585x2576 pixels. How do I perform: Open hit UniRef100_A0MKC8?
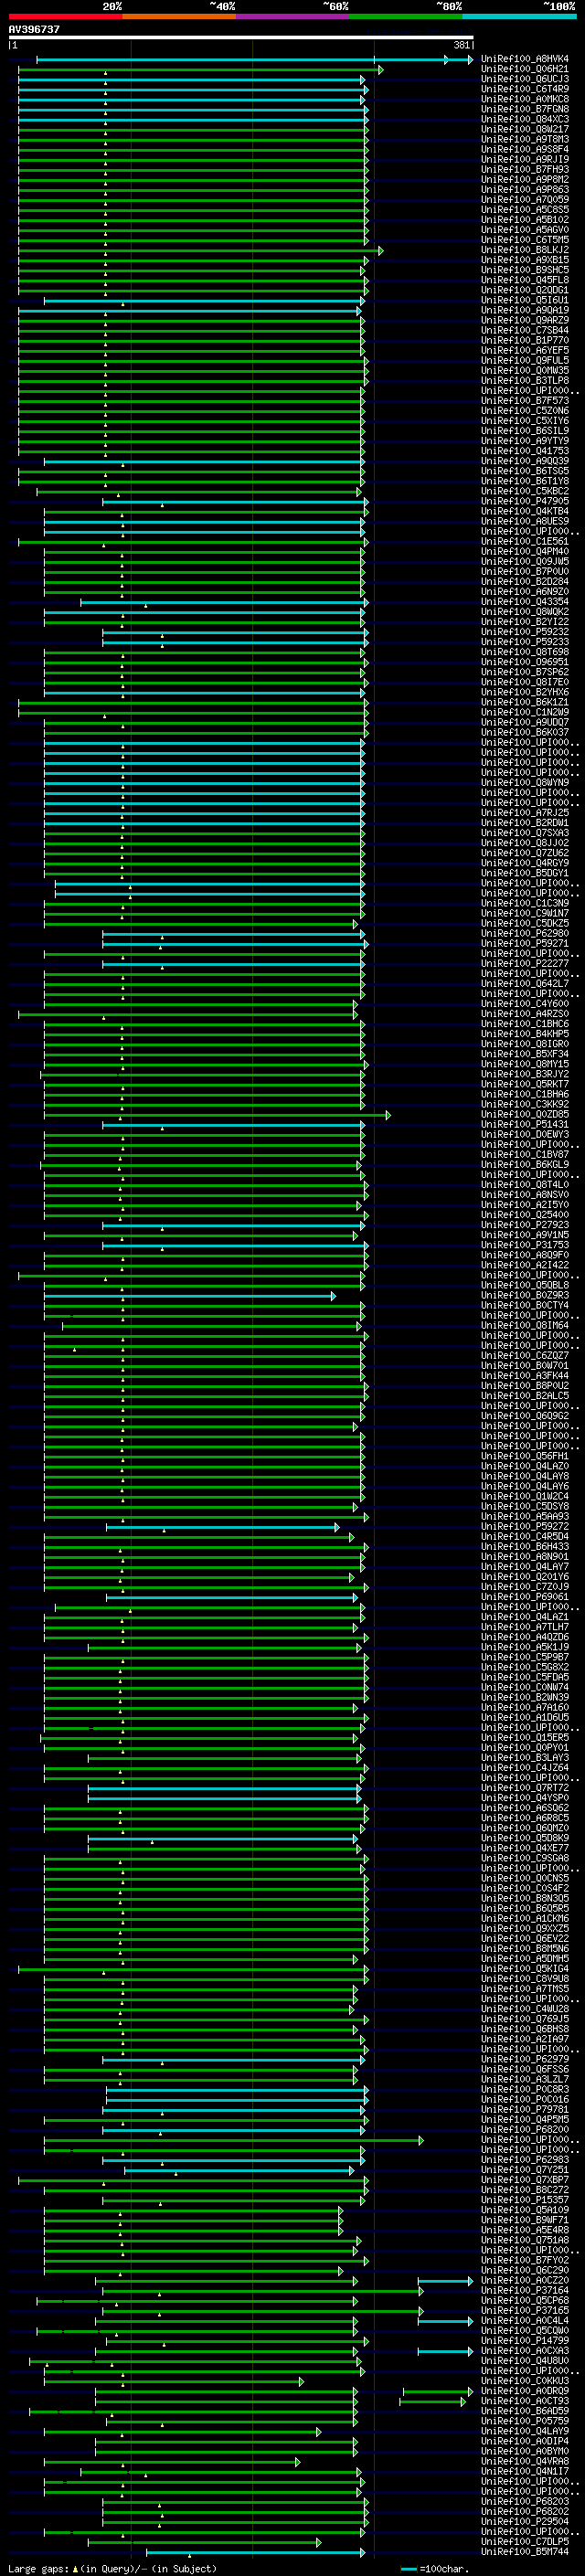coord(525,99)
